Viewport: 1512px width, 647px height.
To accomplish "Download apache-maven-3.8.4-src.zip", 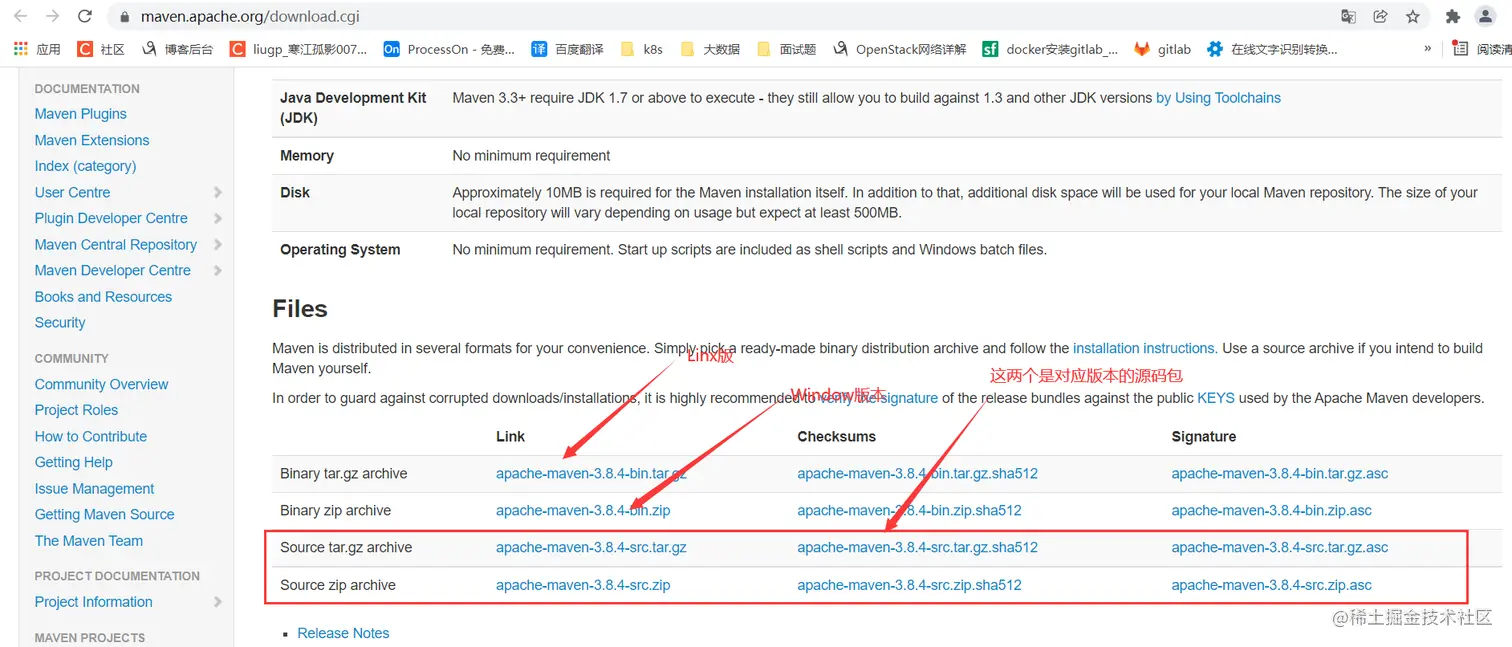I will (x=583, y=585).
